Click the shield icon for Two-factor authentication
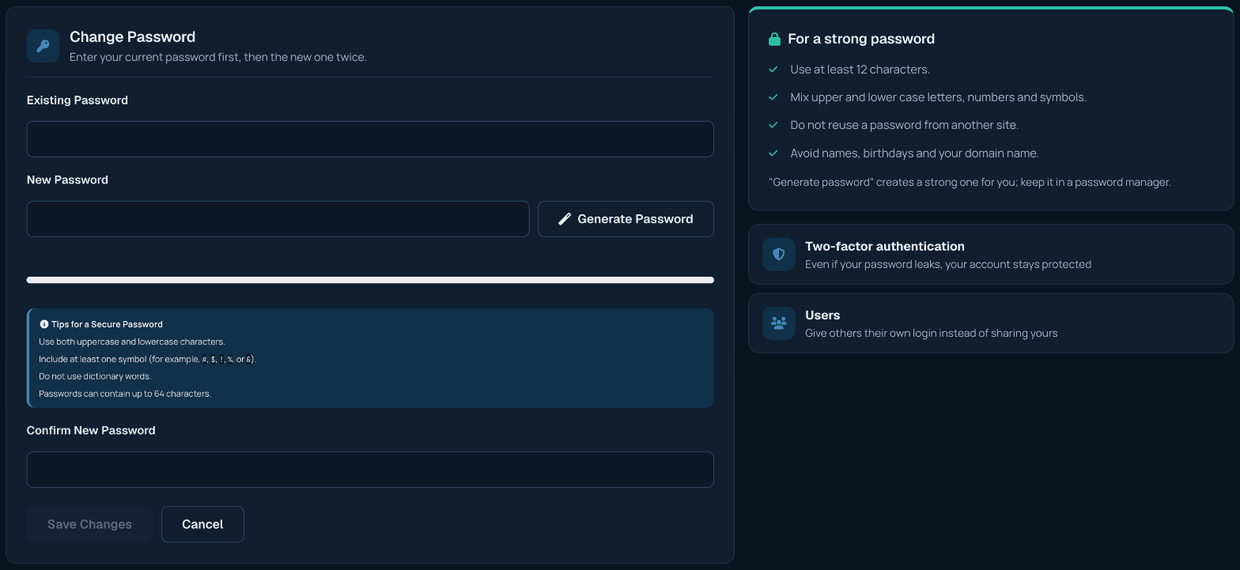Screen dimensions: 1240x570 (779, 255)
